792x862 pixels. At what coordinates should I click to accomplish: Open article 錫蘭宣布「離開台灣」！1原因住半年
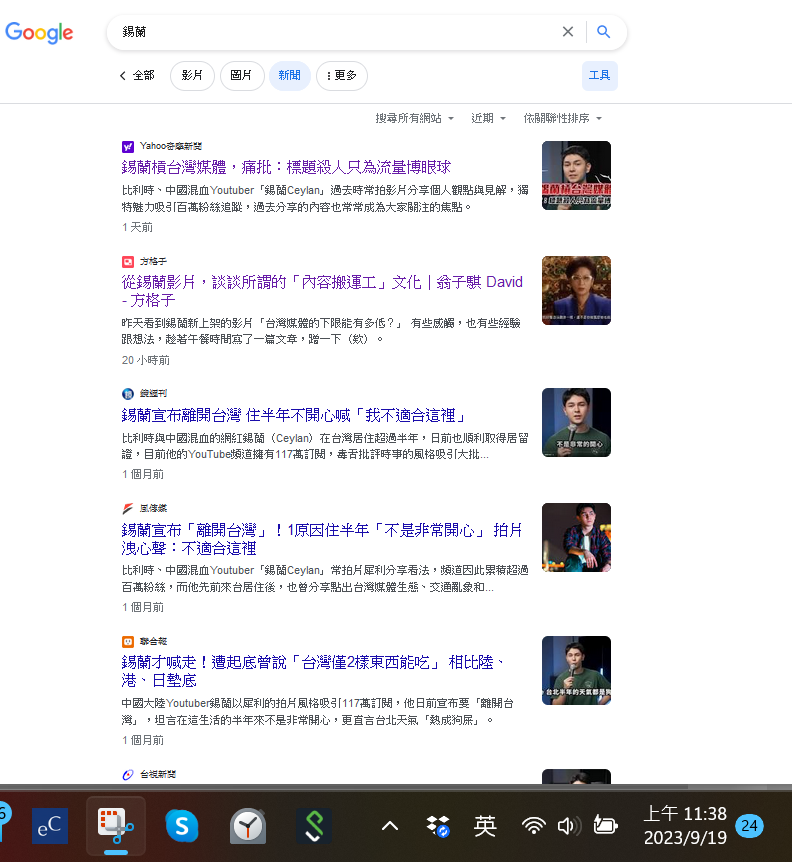tap(322, 539)
